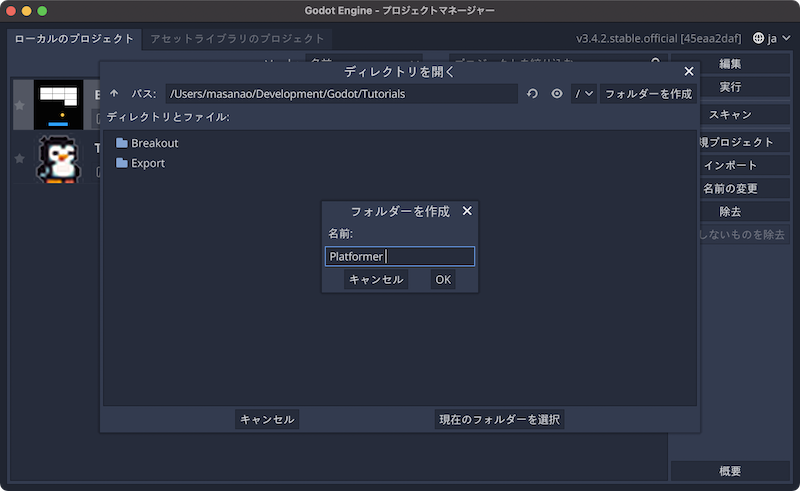Click the フォルダーを作成 button in the path bar
The height and width of the screenshot is (491, 800).
coord(648,93)
